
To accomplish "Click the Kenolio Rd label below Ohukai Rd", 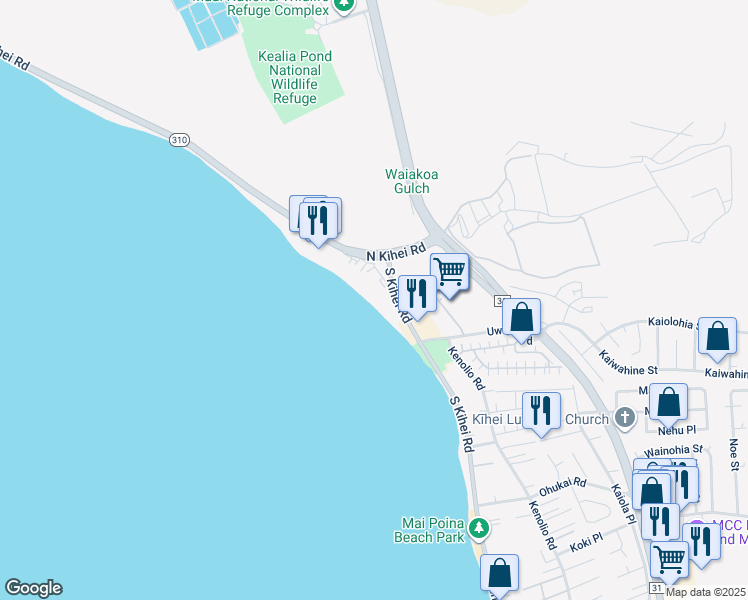I will [542, 525].
